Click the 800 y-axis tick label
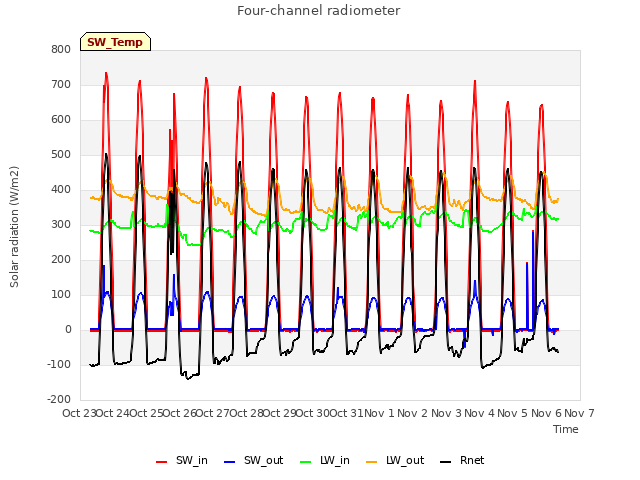Screen dimensions: 640x480 tap(61, 49)
